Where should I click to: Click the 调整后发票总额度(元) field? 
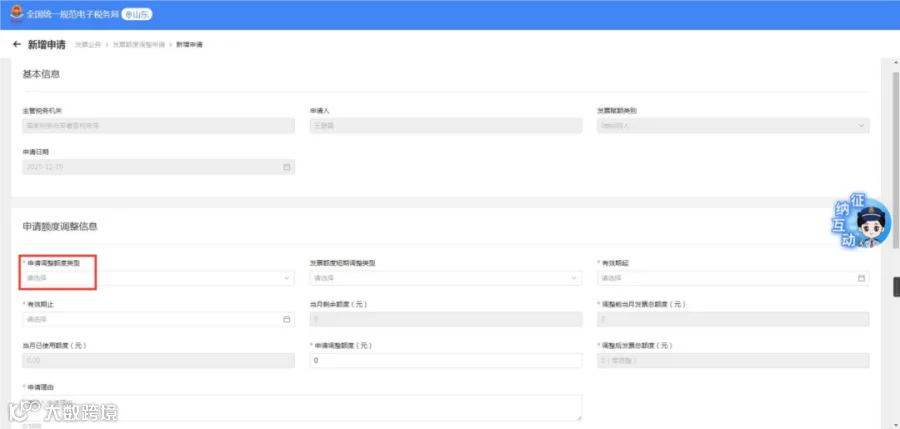[x=733, y=361]
